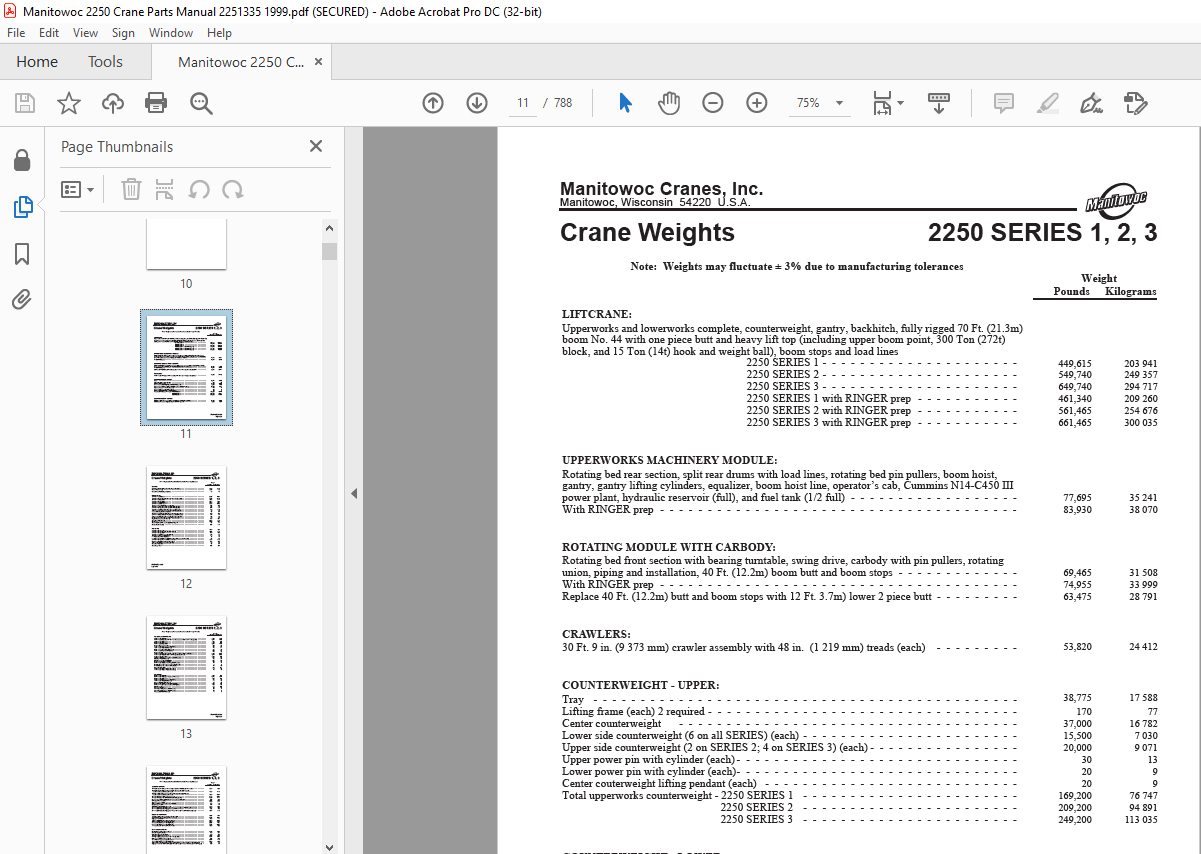Switch to the Tools tab
Screen dimensions: 1201x854
(105, 62)
